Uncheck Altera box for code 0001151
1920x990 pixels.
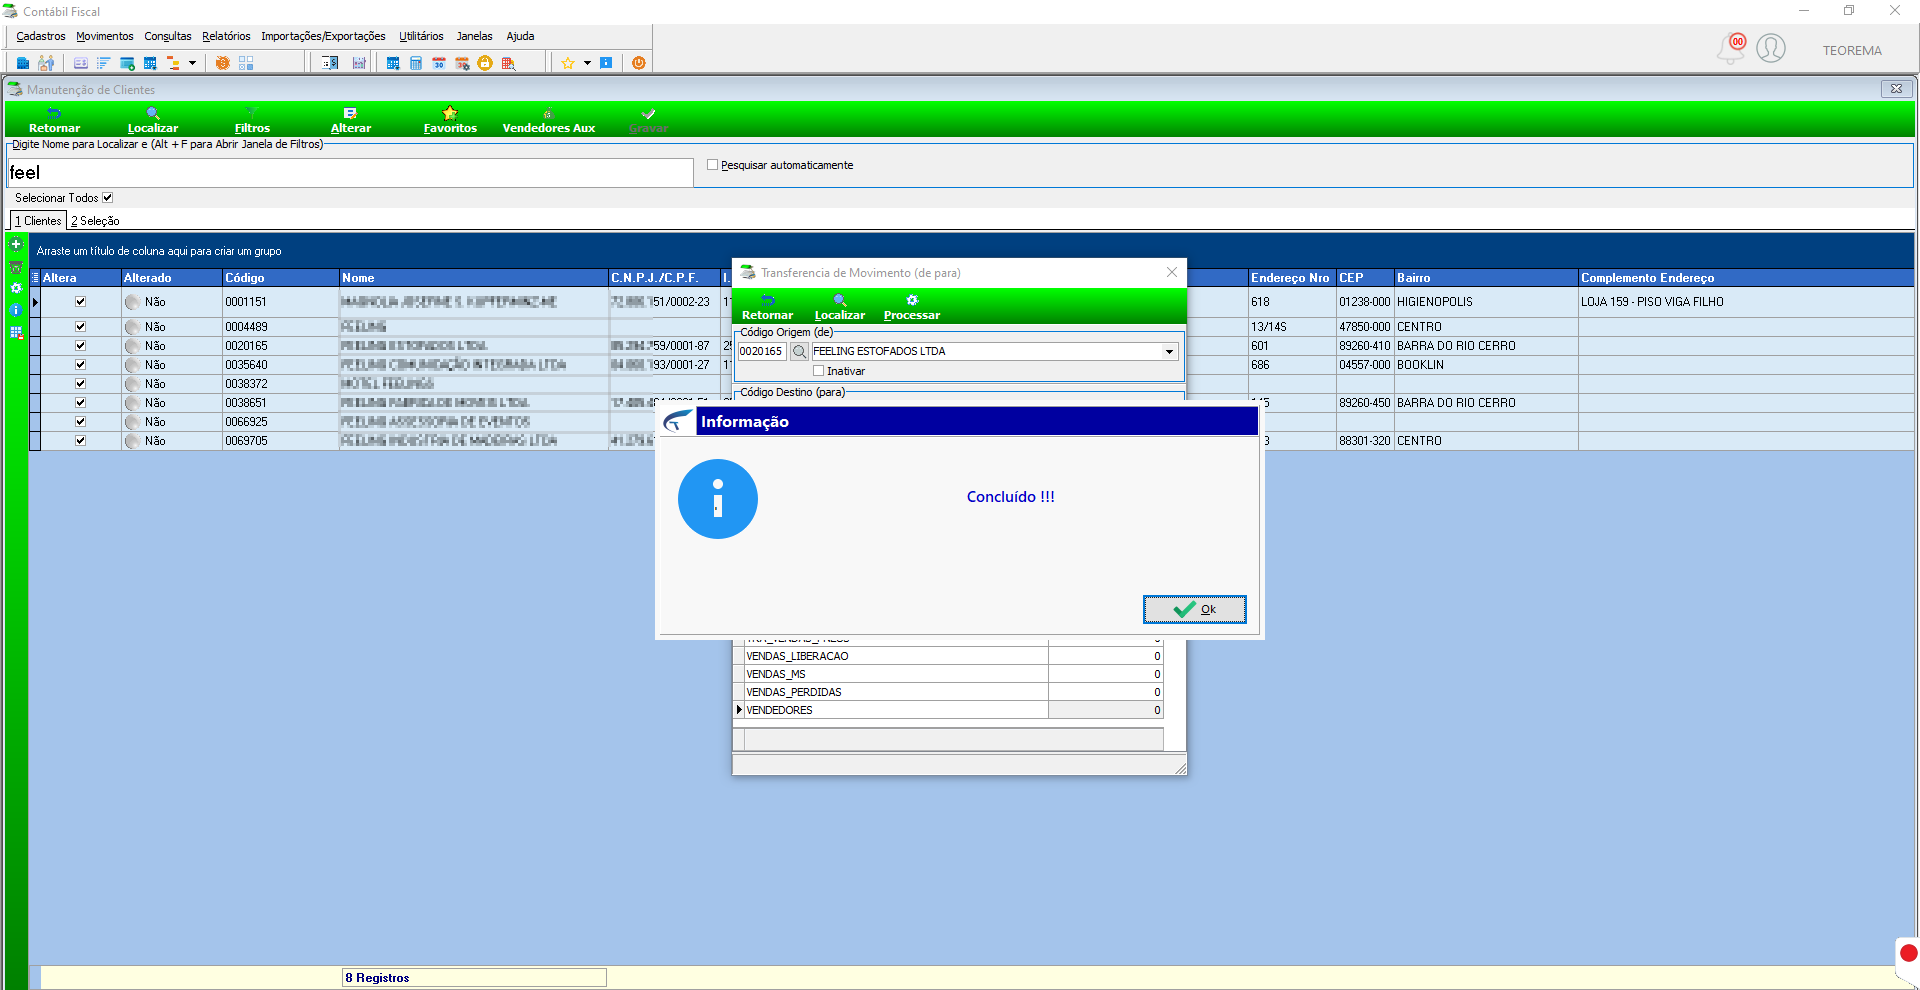pos(80,302)
